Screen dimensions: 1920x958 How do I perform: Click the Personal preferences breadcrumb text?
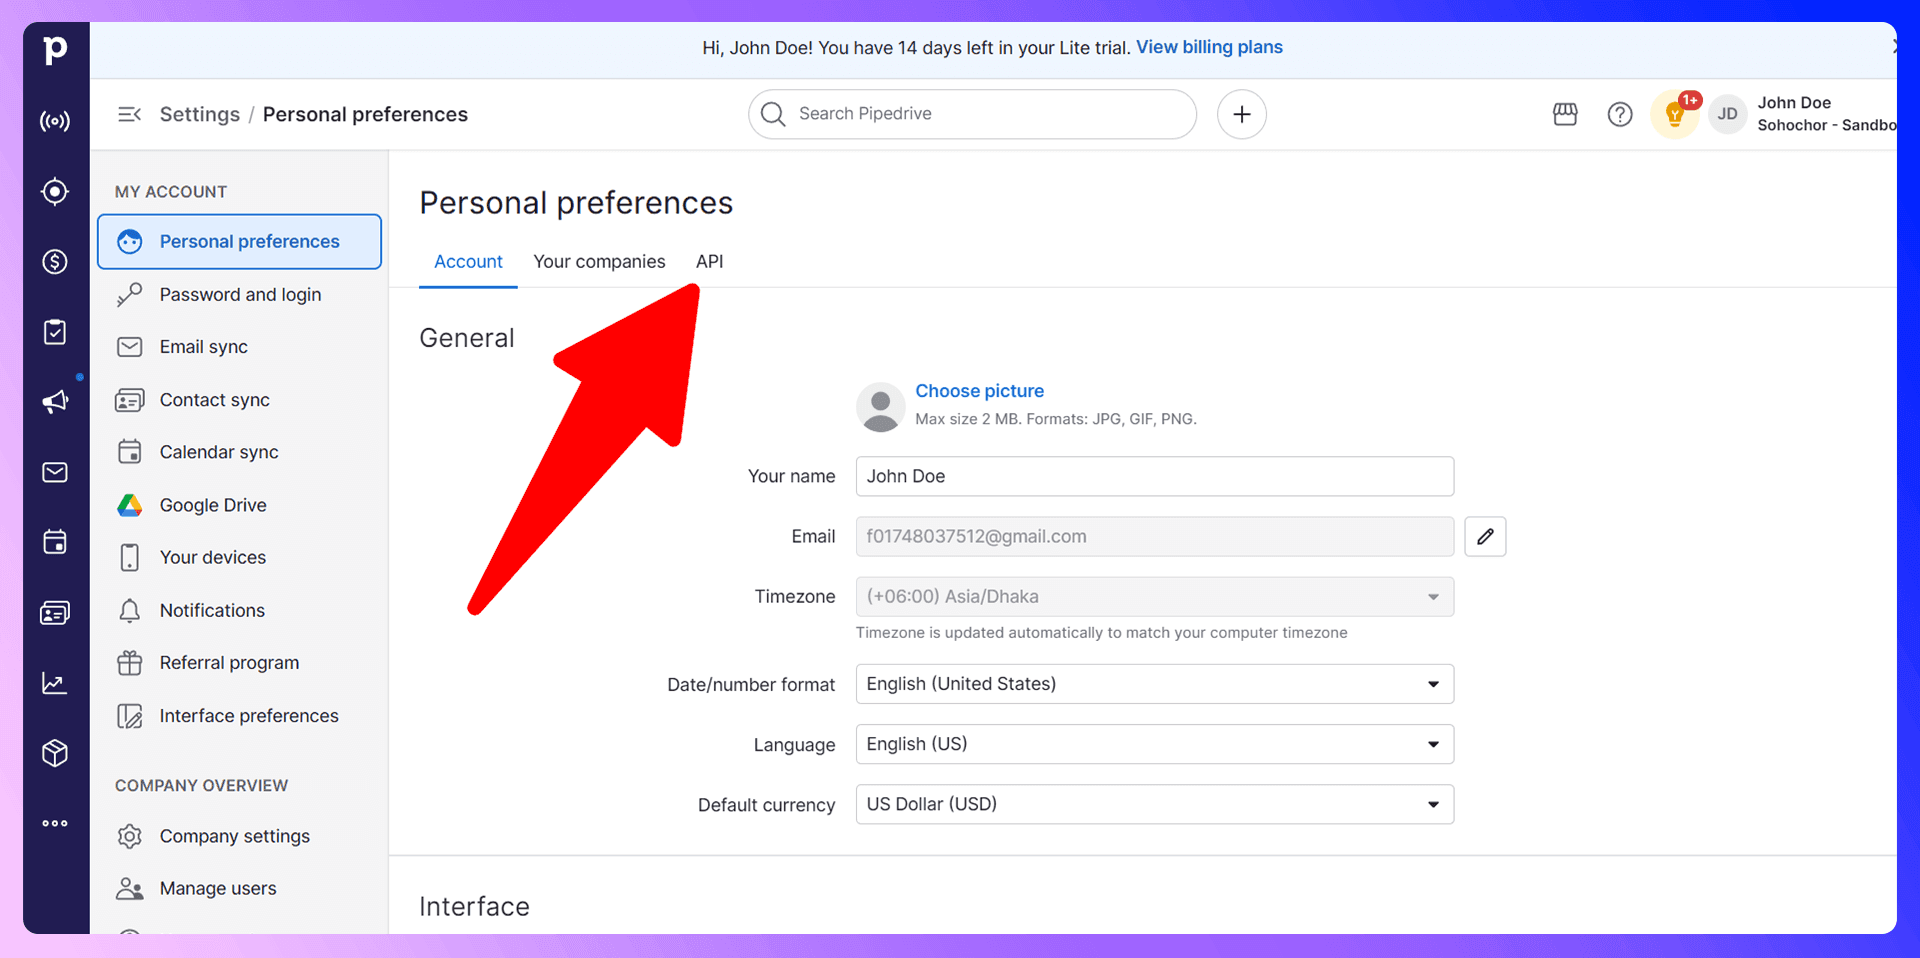(x=365, y=114)
